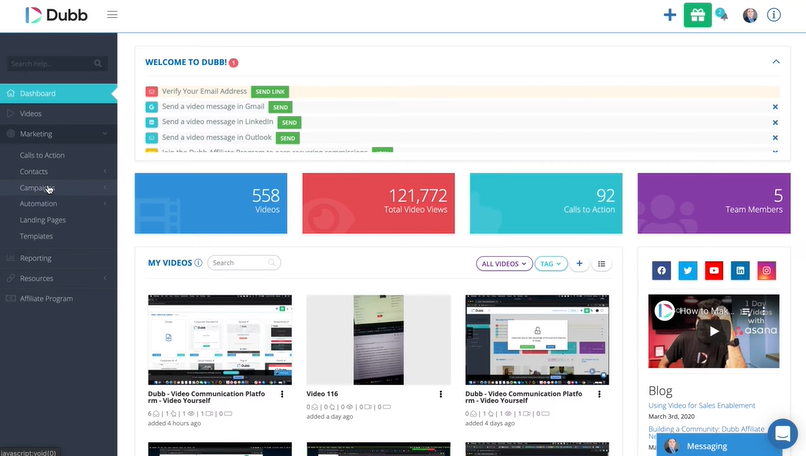Viewport: 806px width, 456px height.
Task: Collapse the Marketing menu section
Action: pyautogui.click(x=105, y=134)
